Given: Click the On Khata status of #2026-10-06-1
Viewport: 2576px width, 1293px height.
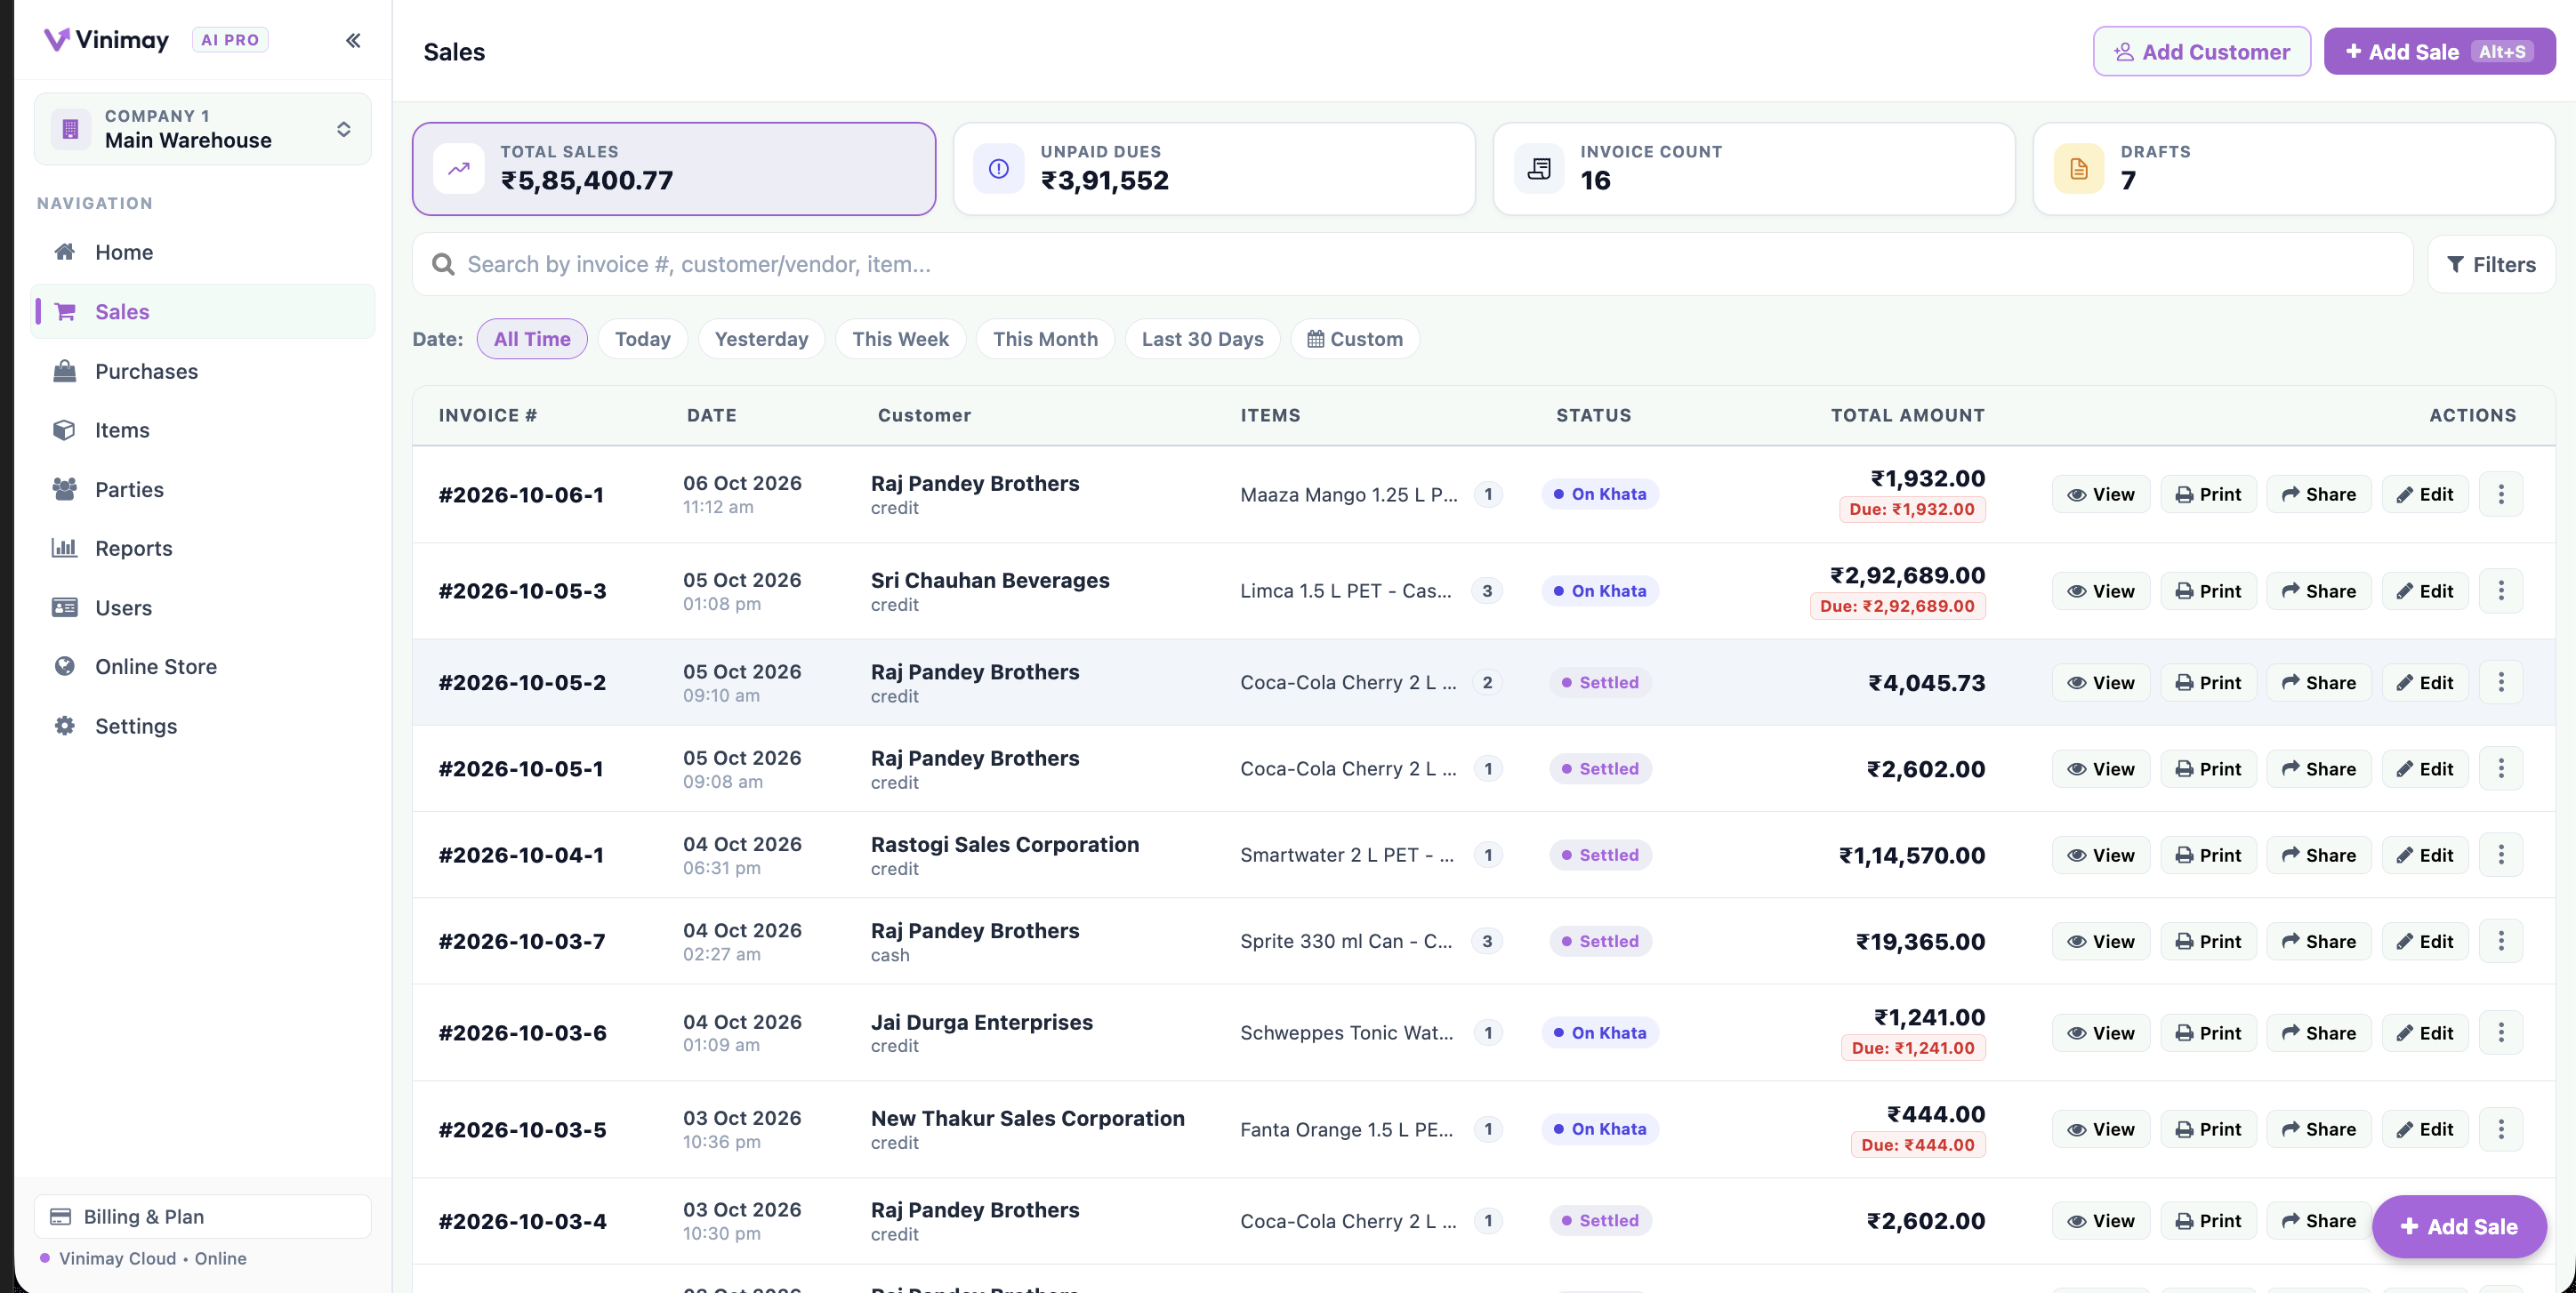Looking at the screenshot, I should (1599, 494).
